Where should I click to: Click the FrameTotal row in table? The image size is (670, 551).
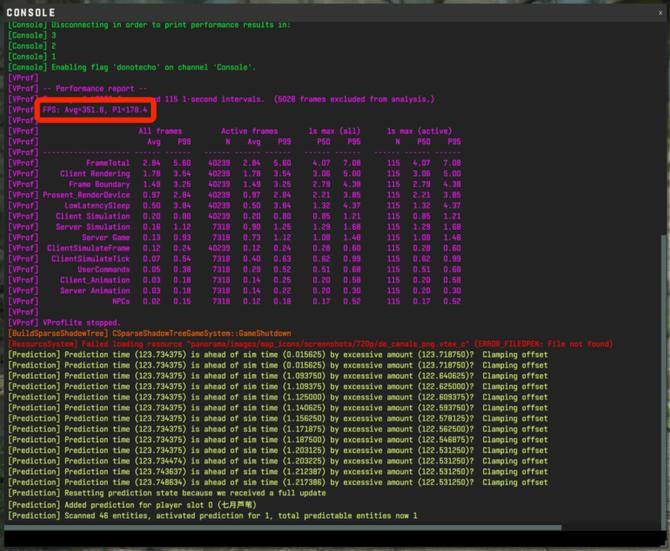(x=107, y=162)
